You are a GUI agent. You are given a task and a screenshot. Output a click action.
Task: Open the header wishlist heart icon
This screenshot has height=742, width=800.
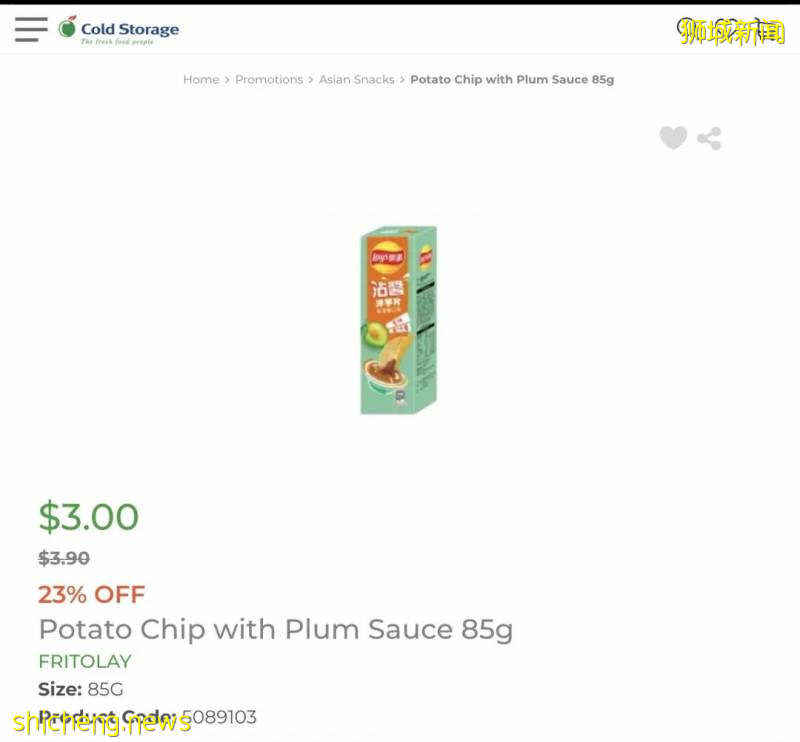pos(727,30)
